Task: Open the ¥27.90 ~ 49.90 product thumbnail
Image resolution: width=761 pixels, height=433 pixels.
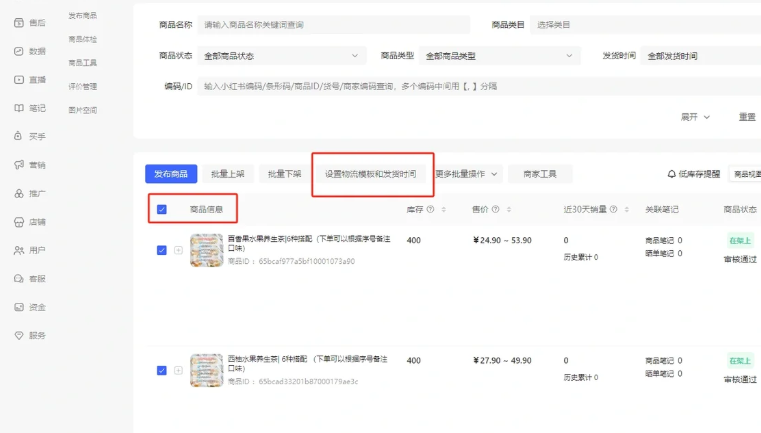Action: (x=206, y=370)
